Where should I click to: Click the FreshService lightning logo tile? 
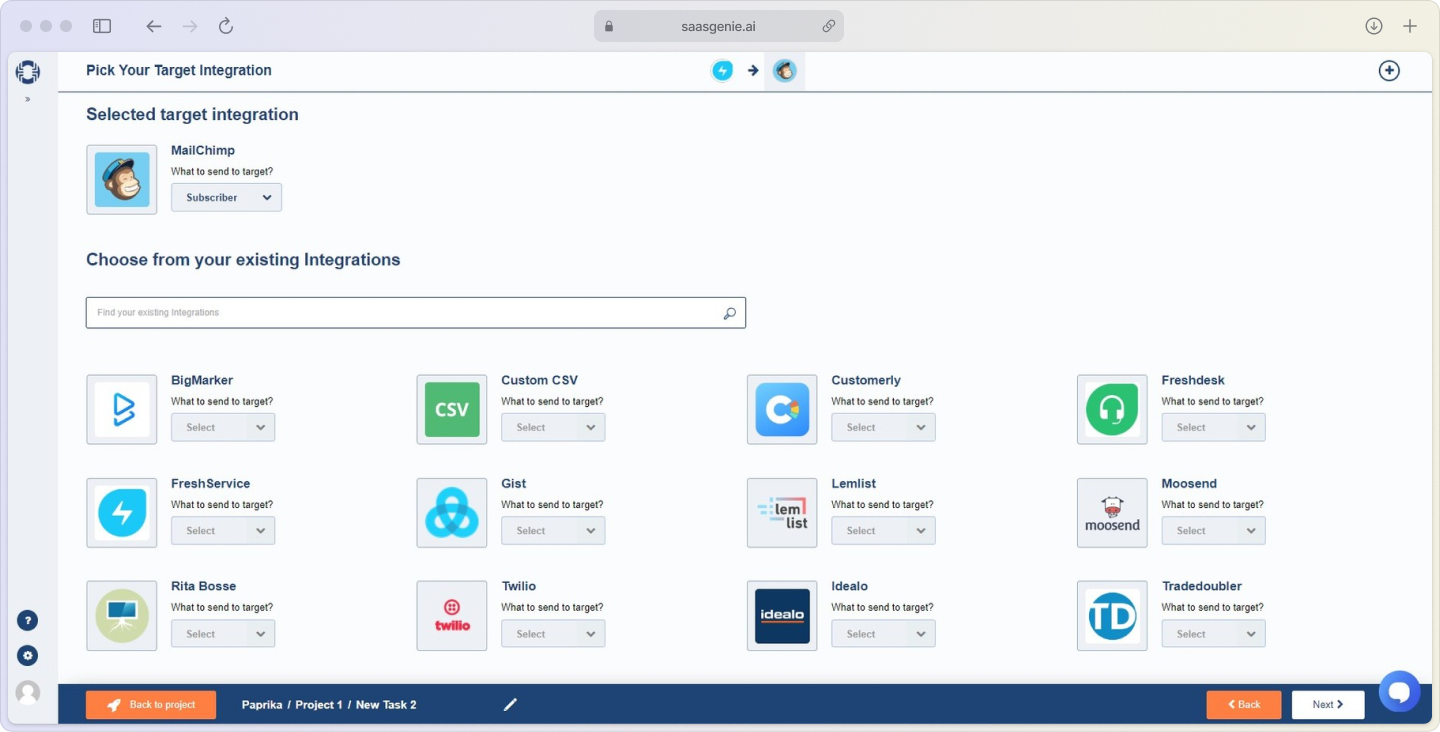point(122,513)
